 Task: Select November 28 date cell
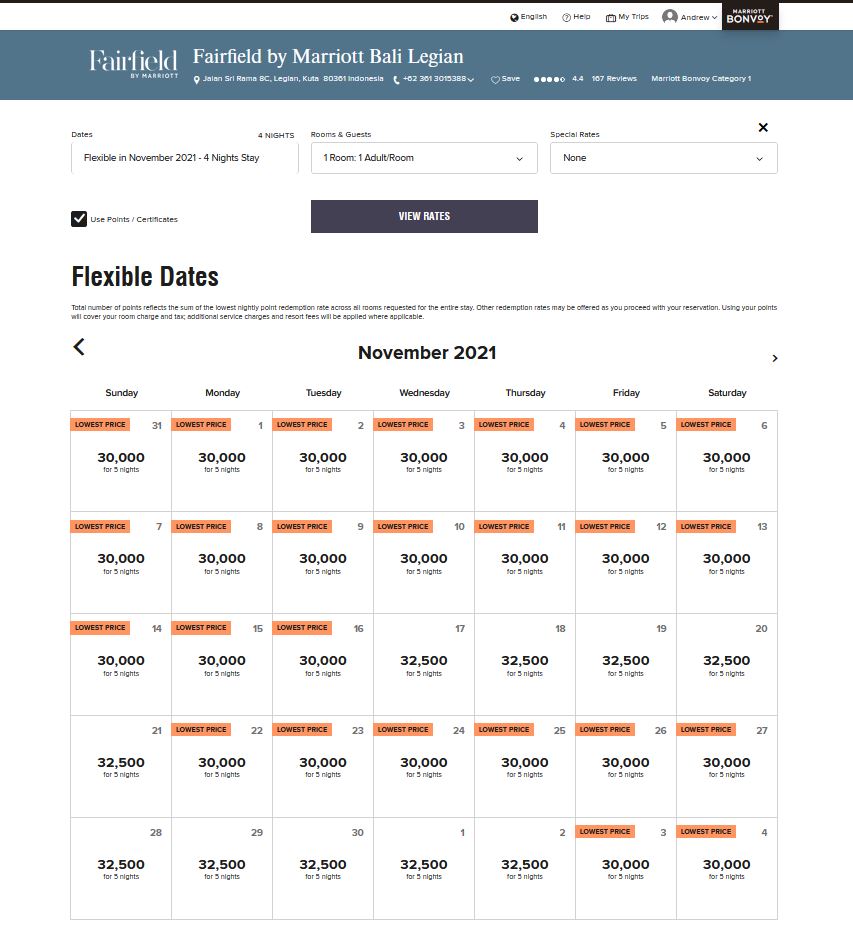click(121, 869)
